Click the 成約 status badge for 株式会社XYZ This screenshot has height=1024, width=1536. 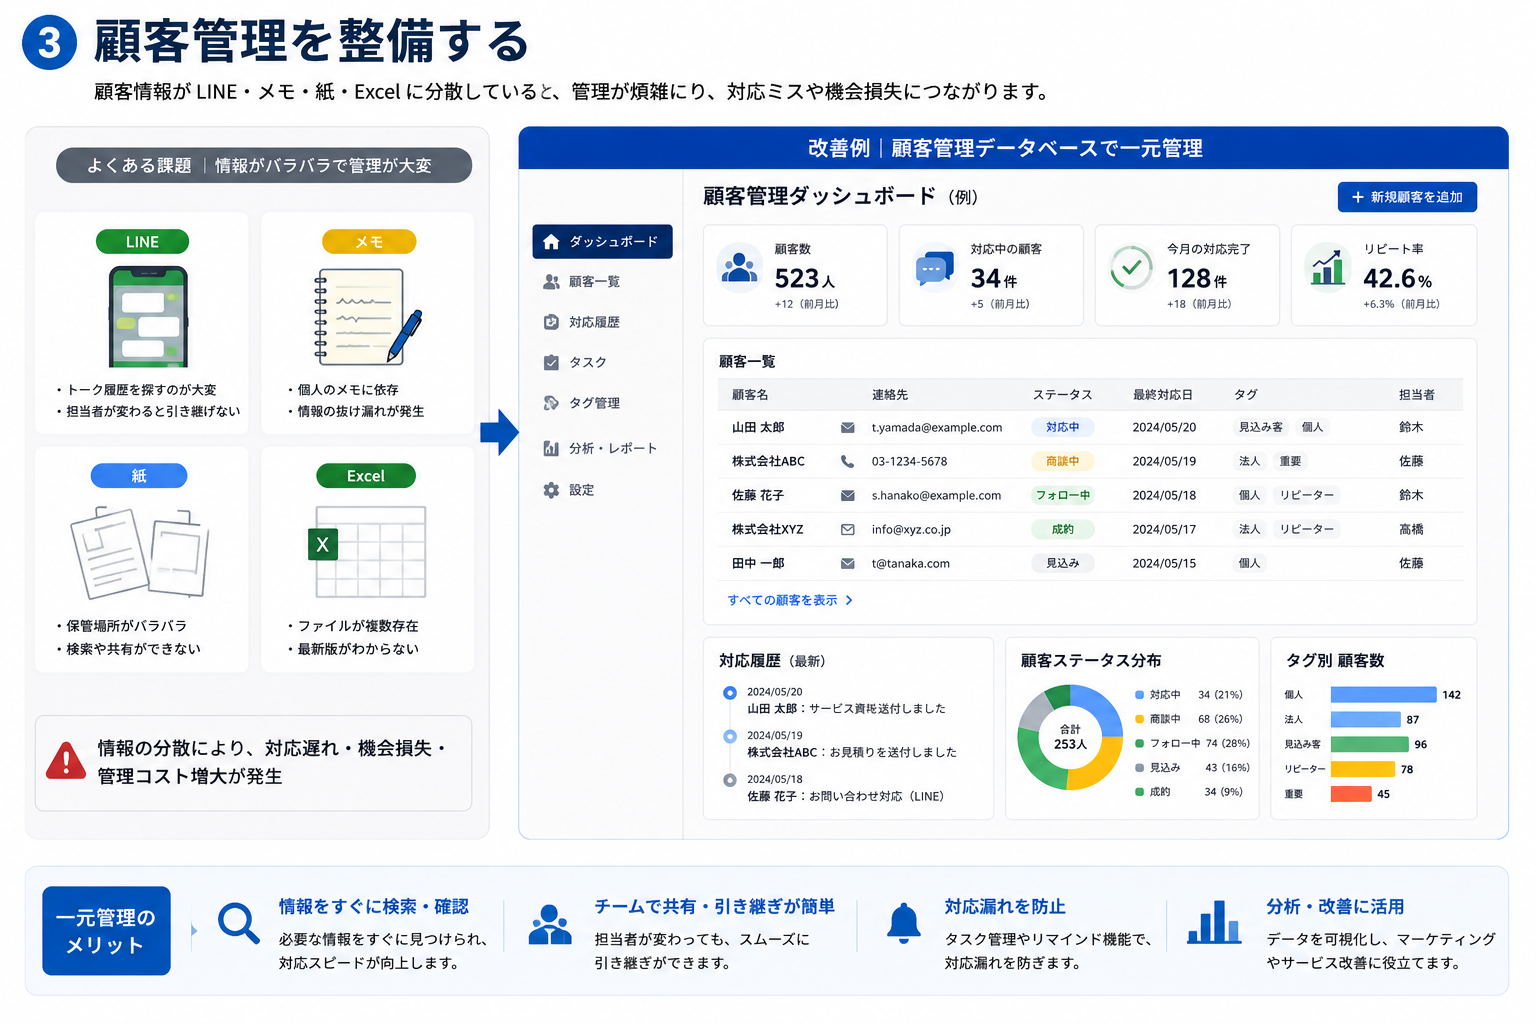pos(1063,529)
